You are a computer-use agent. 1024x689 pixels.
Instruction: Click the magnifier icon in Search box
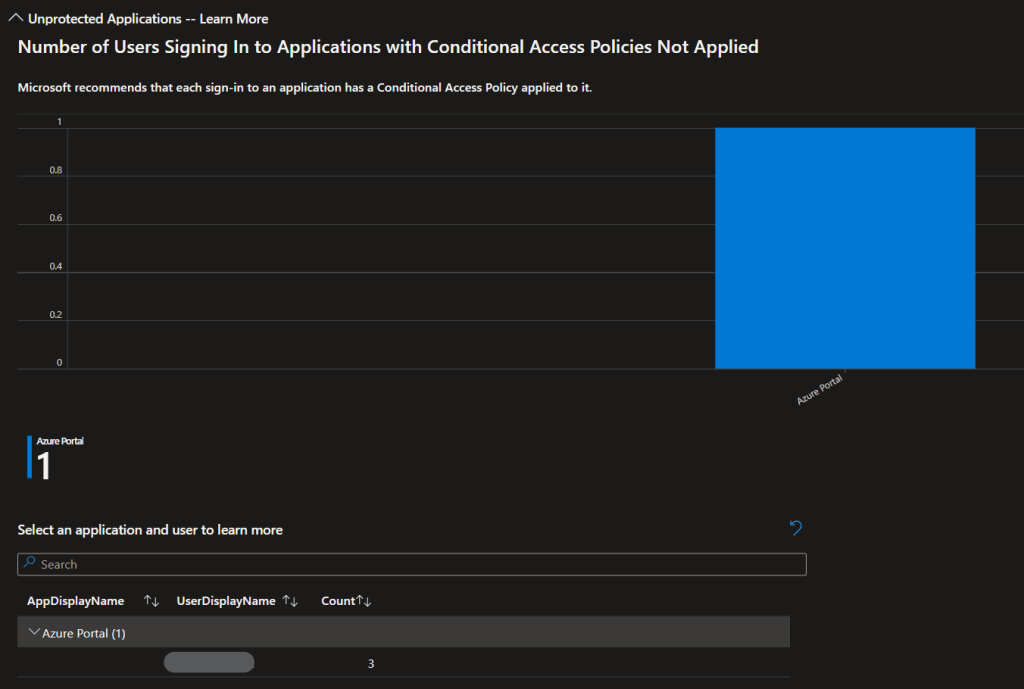30,564
